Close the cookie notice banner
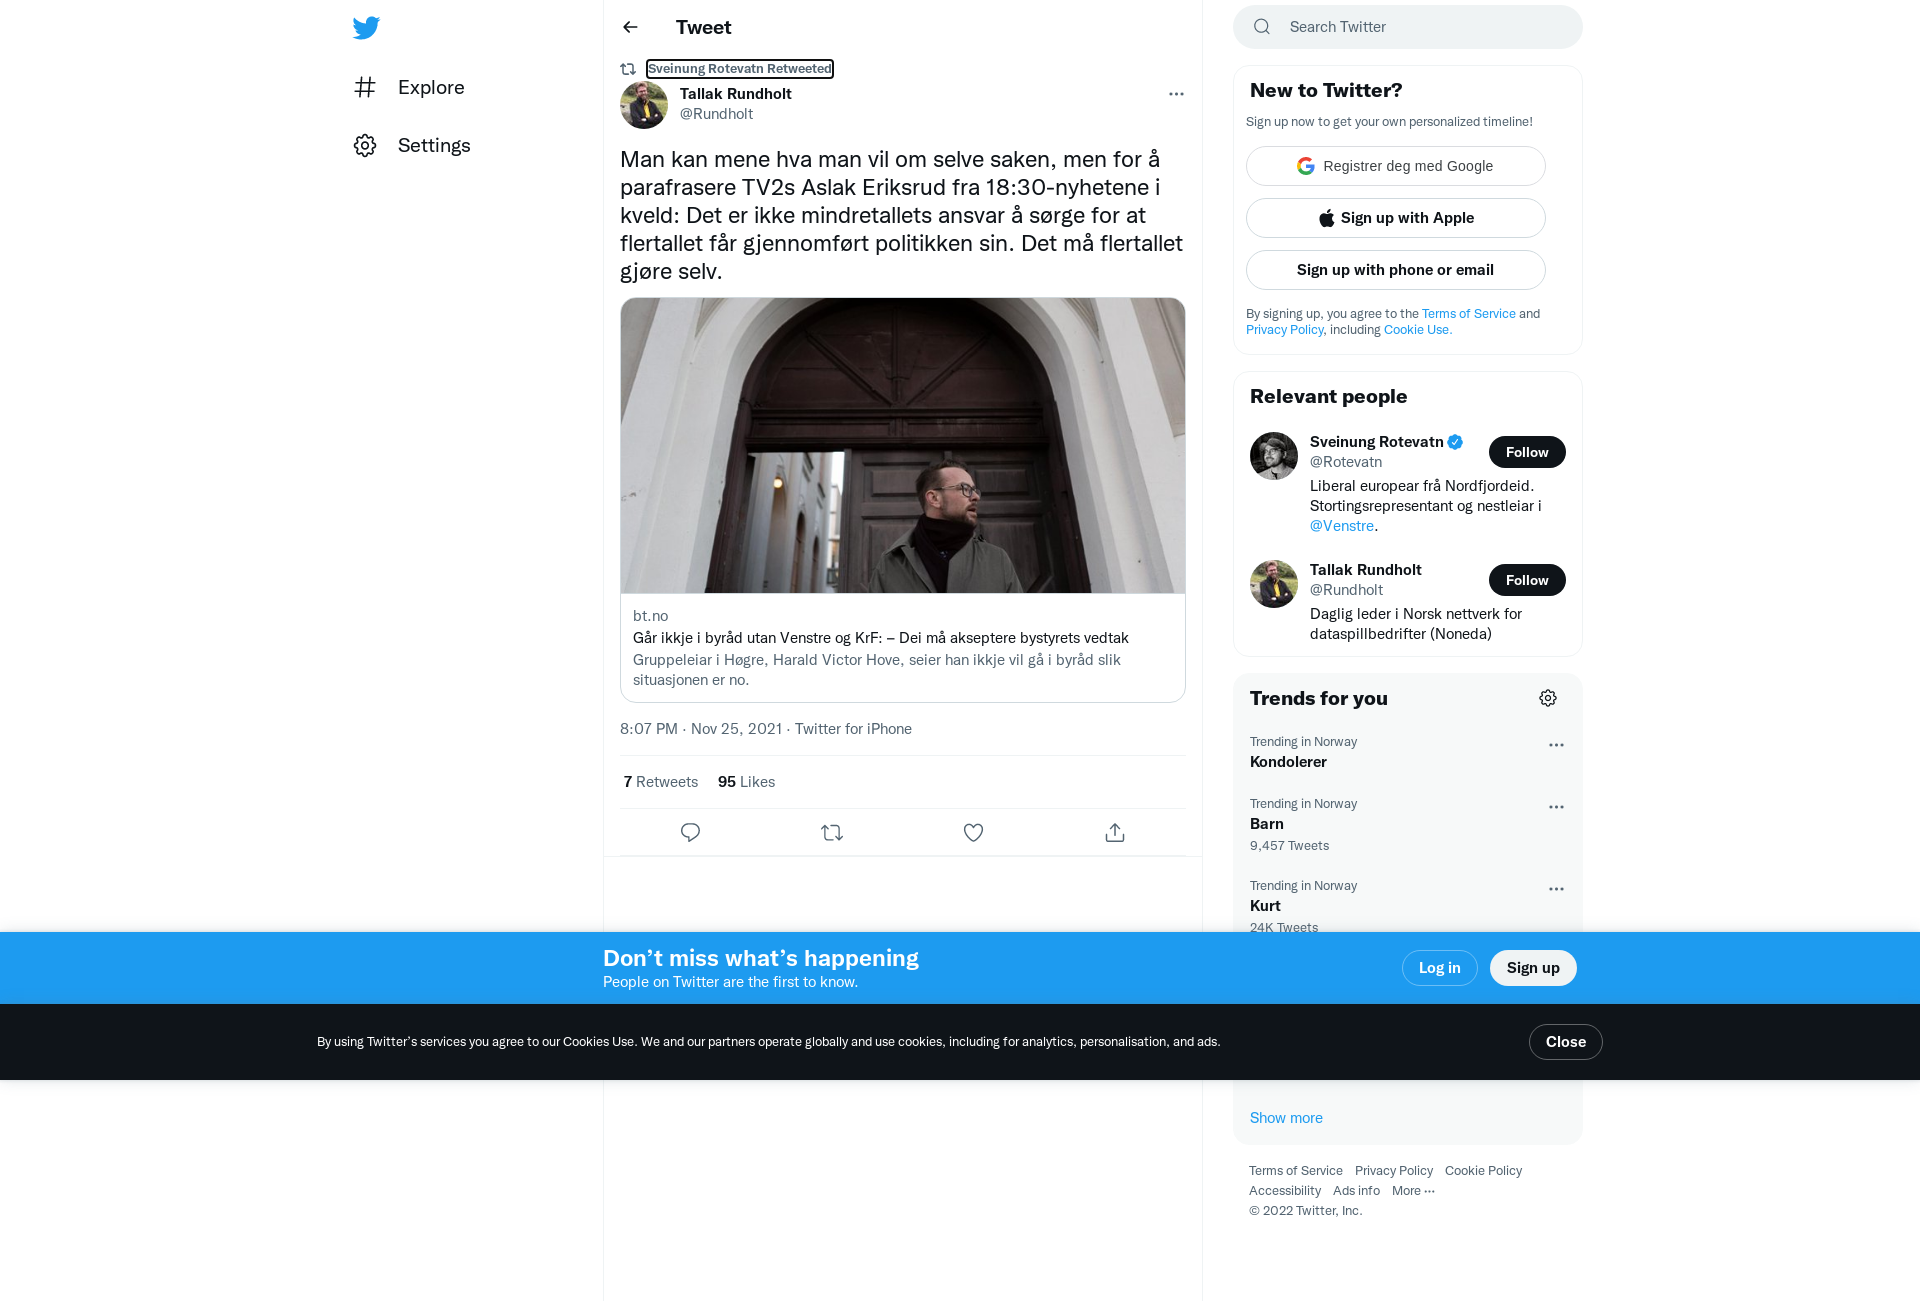1920x1301 pixels. pos(1565,1042)
